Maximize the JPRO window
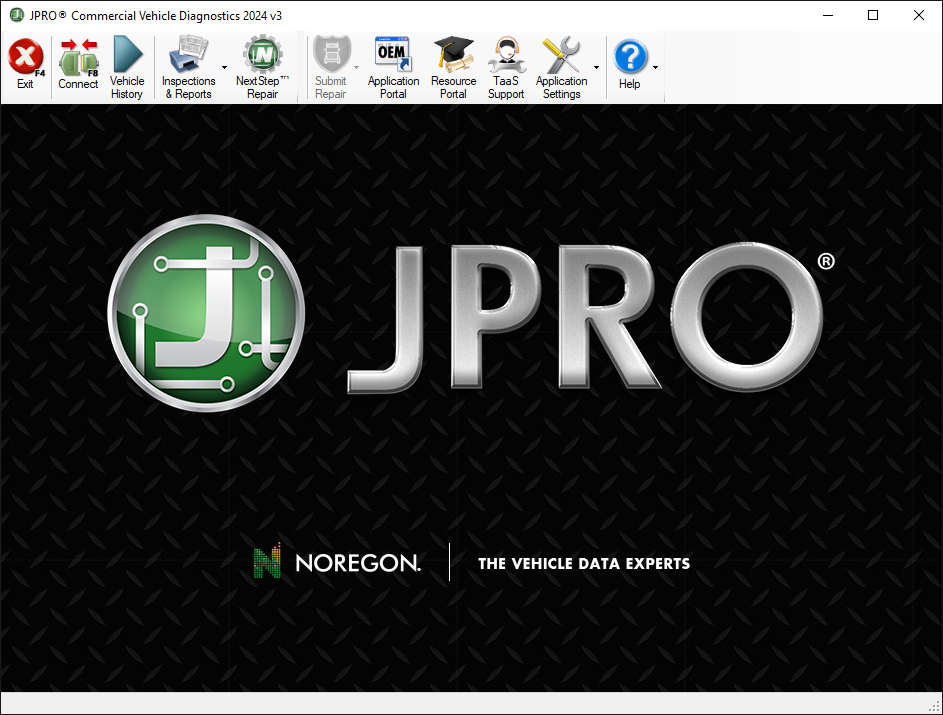Viewport: 943px width, 715px height. (x=873, y=15)
